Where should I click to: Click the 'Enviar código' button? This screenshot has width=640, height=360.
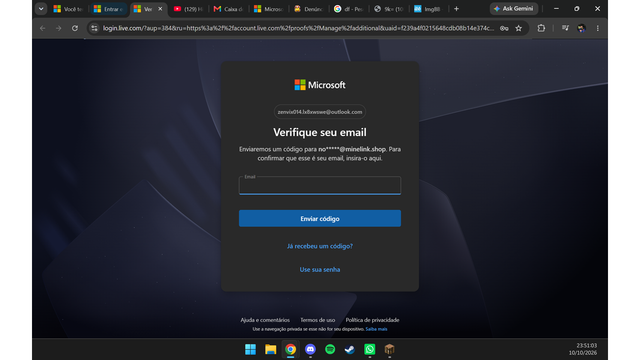pos(320,218)
